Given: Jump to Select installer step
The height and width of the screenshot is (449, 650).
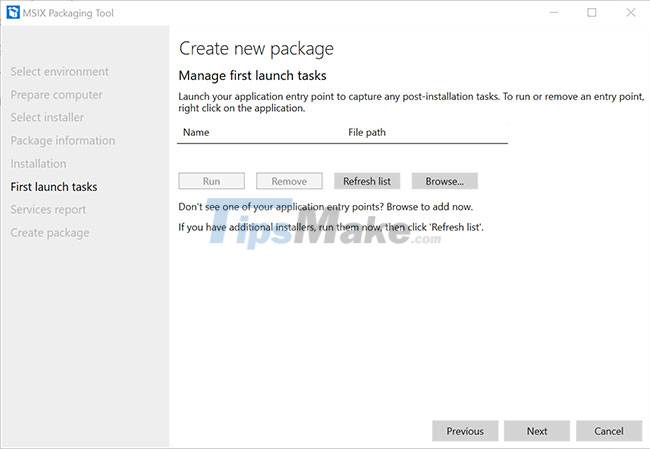Looking at the screenshot, I should [x=47, y=117].
